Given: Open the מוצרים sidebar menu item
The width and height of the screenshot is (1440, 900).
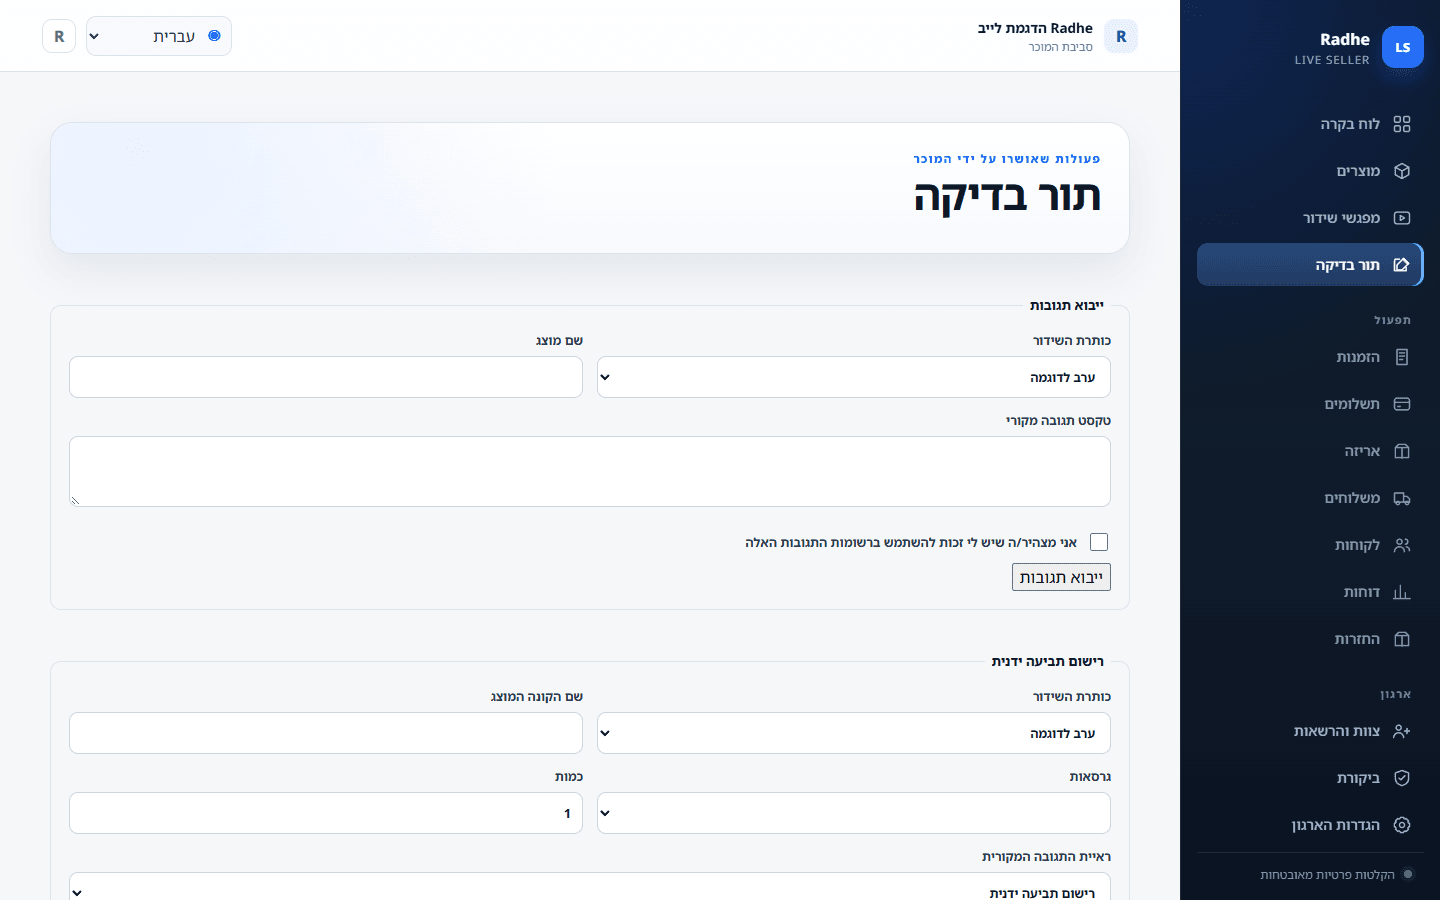Looking at the screenshot, I should pyautogui.click(x=1310, y=171).
